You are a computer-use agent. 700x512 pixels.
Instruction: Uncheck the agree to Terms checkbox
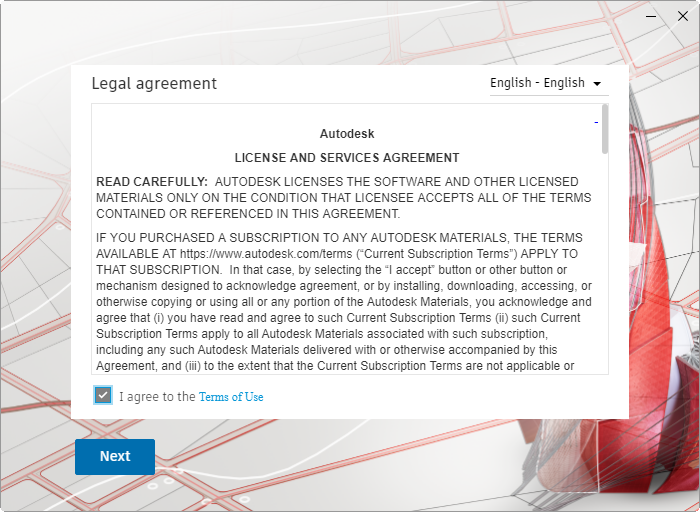102,395
